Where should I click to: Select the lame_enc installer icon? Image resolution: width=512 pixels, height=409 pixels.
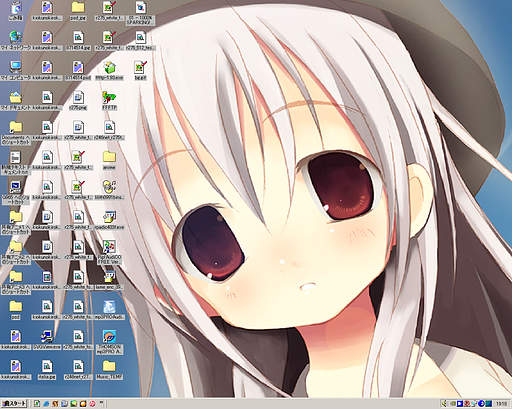tap(109, 280)
